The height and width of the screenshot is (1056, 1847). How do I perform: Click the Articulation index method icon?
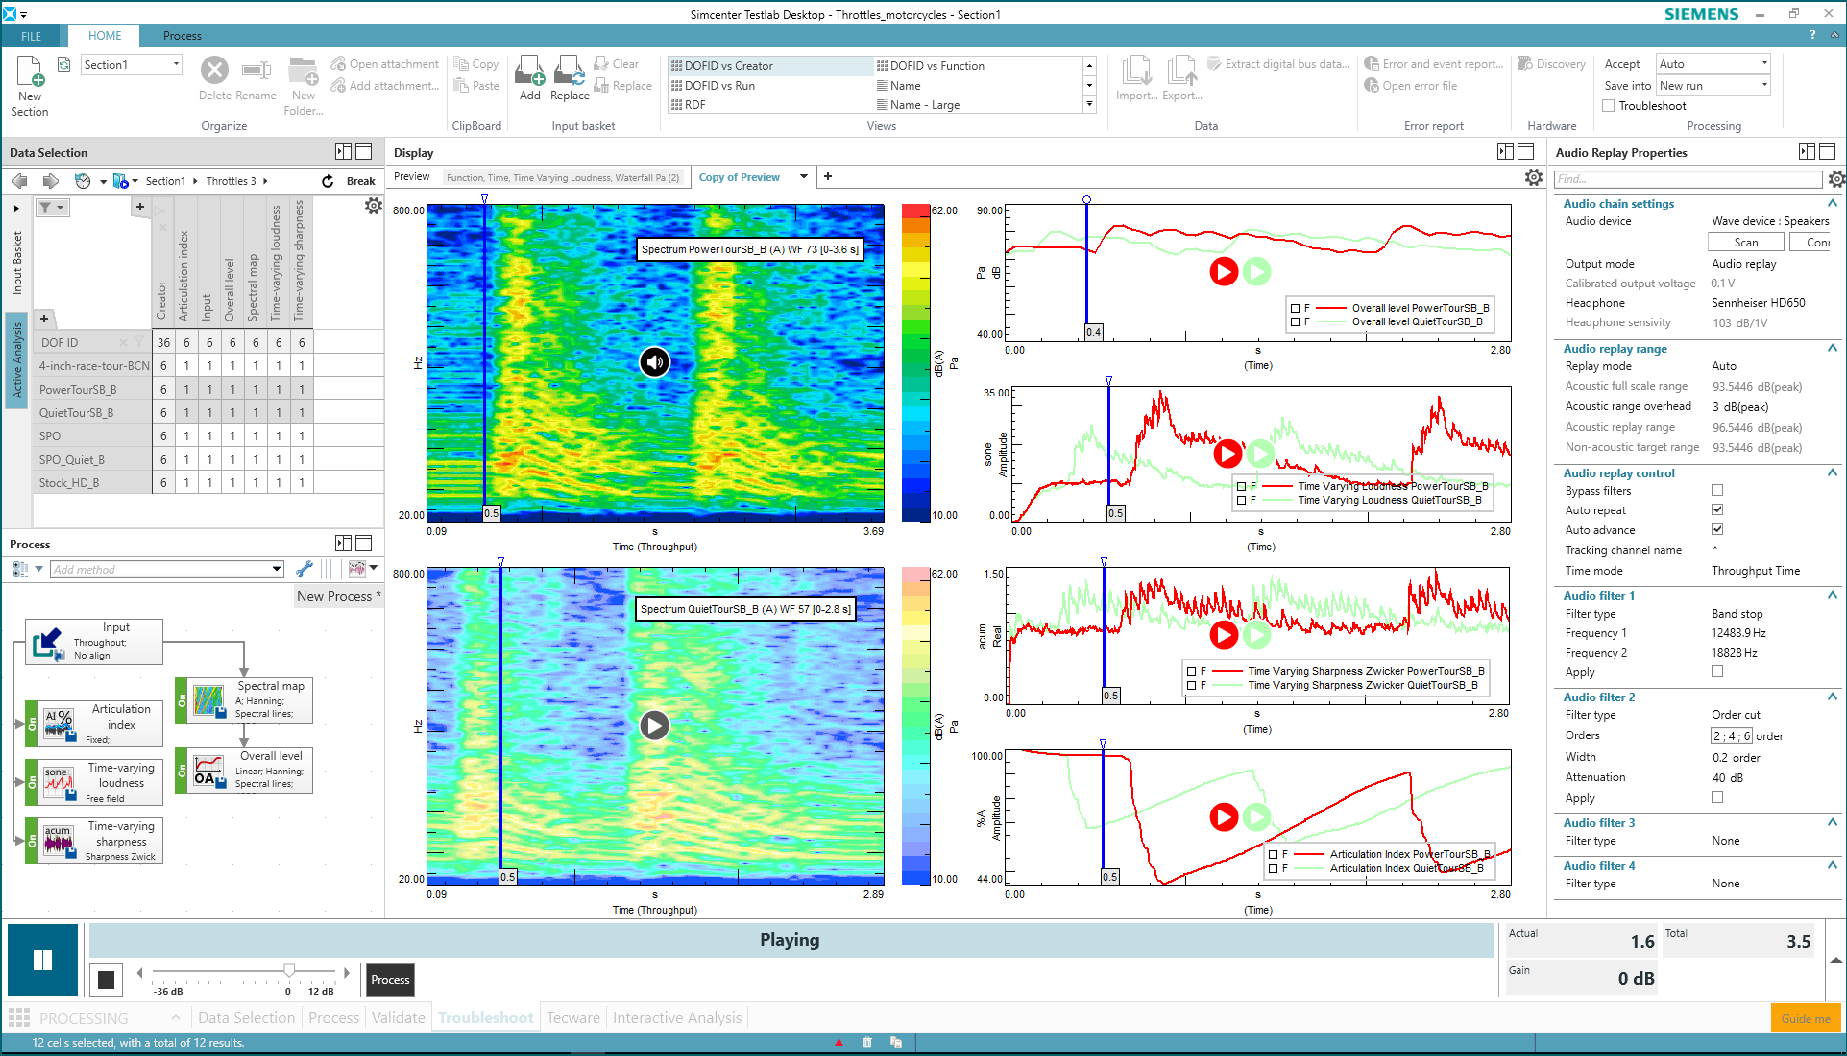click(58, 724)
